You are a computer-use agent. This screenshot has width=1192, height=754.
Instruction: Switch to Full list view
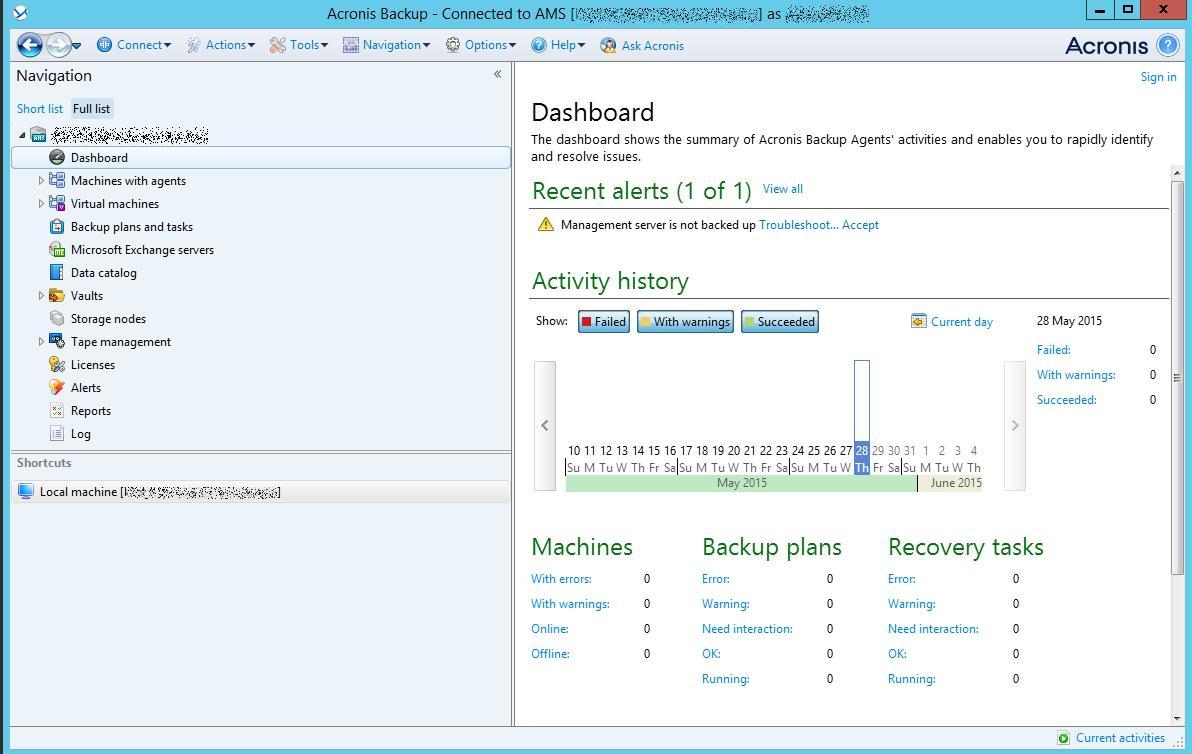(x=91, y=109)
